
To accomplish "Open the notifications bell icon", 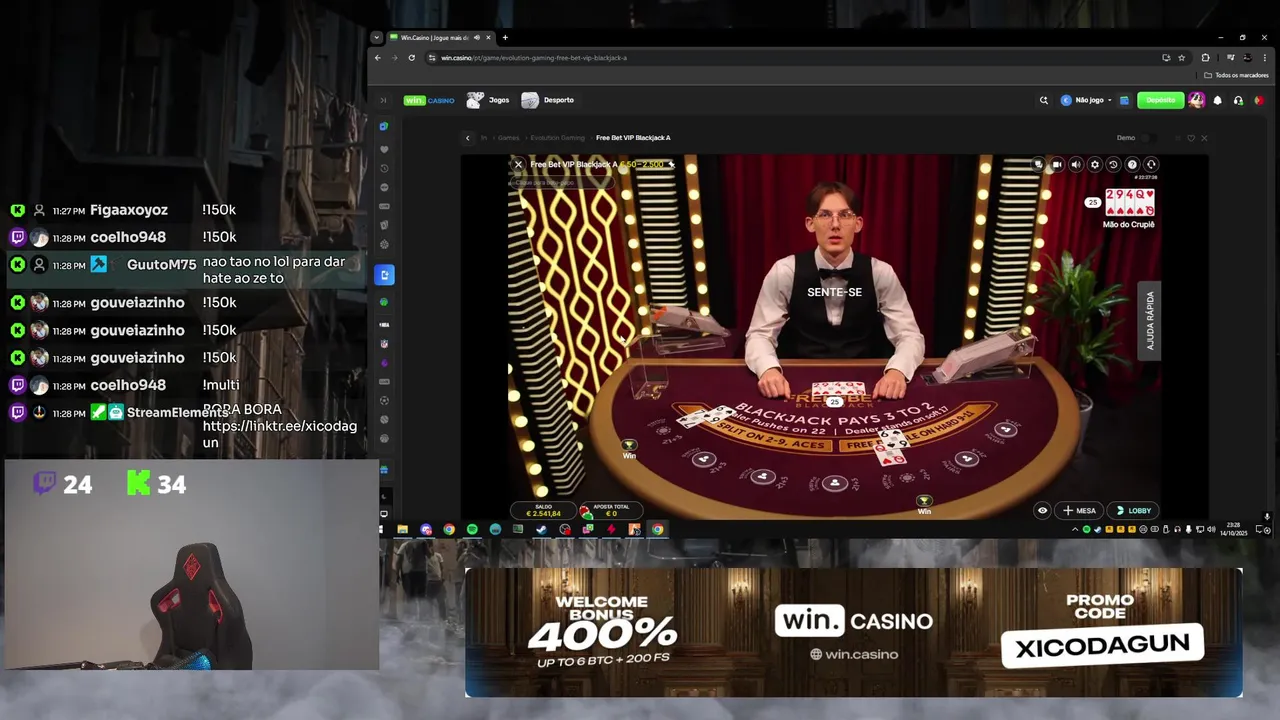I will [x=1217, y=100].
